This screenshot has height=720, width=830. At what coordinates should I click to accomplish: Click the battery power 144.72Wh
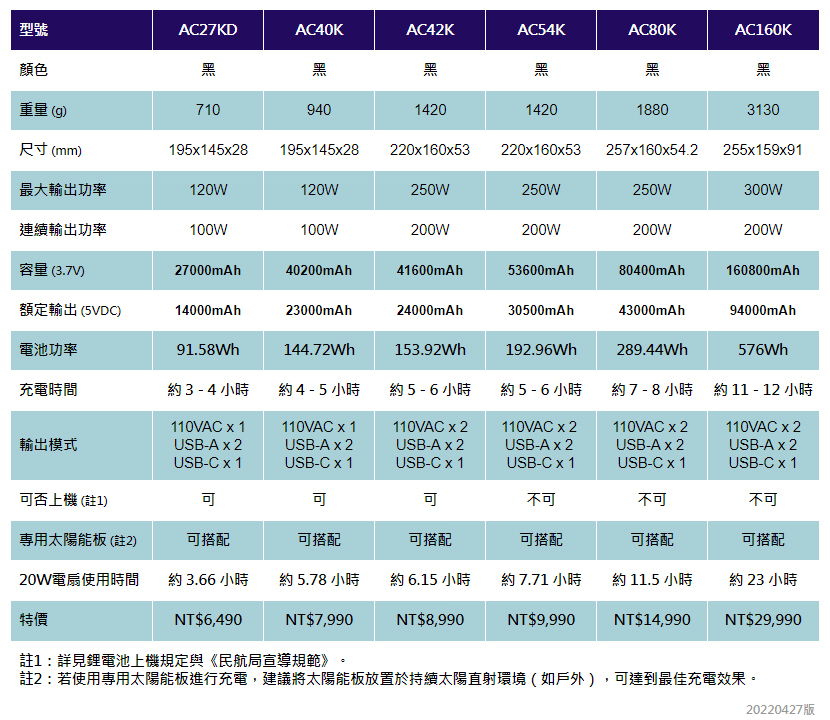click(x=319, y=349)
